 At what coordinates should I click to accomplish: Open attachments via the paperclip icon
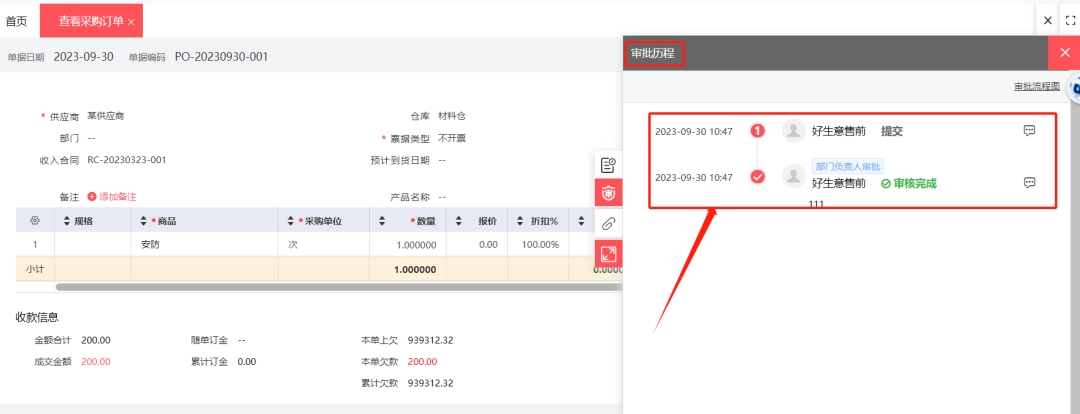[608, 223]
